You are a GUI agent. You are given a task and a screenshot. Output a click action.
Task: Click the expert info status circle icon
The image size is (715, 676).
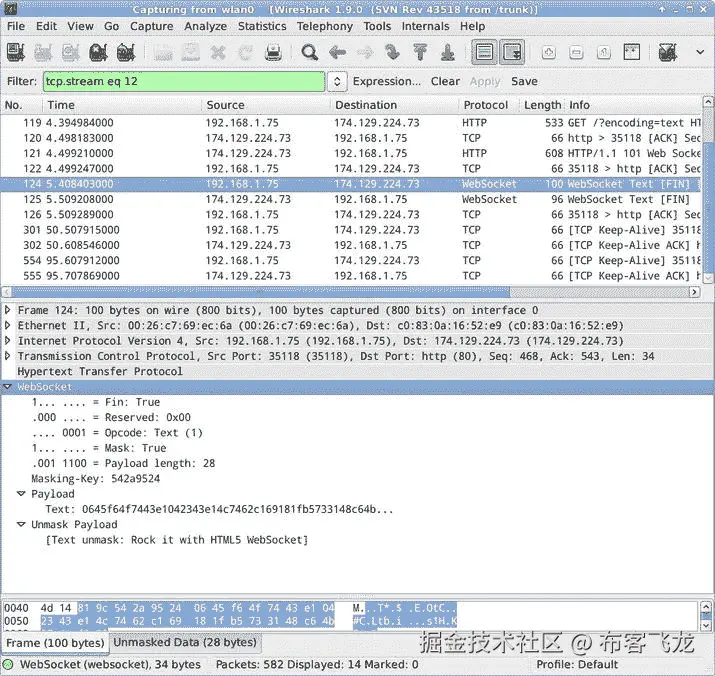pos(8,664)
